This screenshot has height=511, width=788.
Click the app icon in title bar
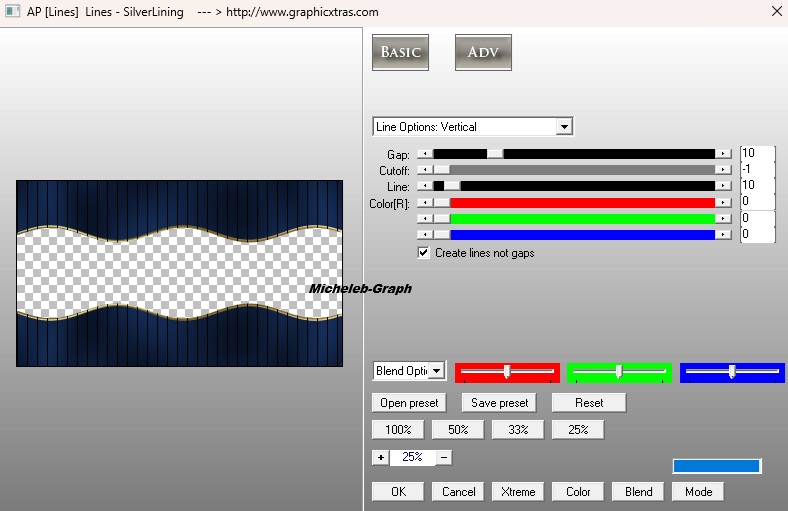pyautogui.click(x=12, y=12)
